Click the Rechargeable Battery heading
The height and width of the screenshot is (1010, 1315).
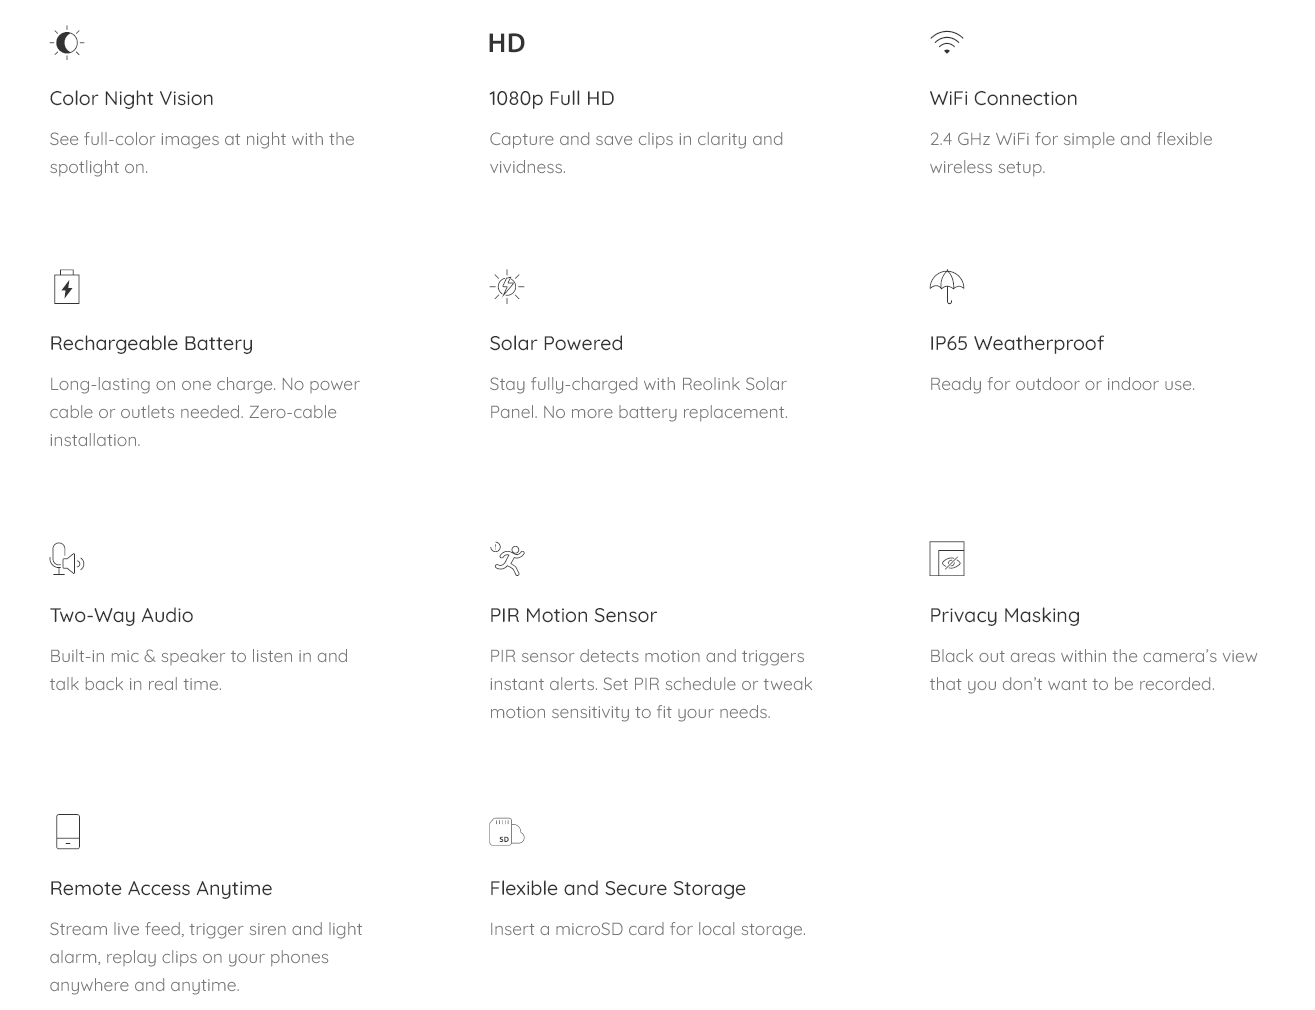151,343
